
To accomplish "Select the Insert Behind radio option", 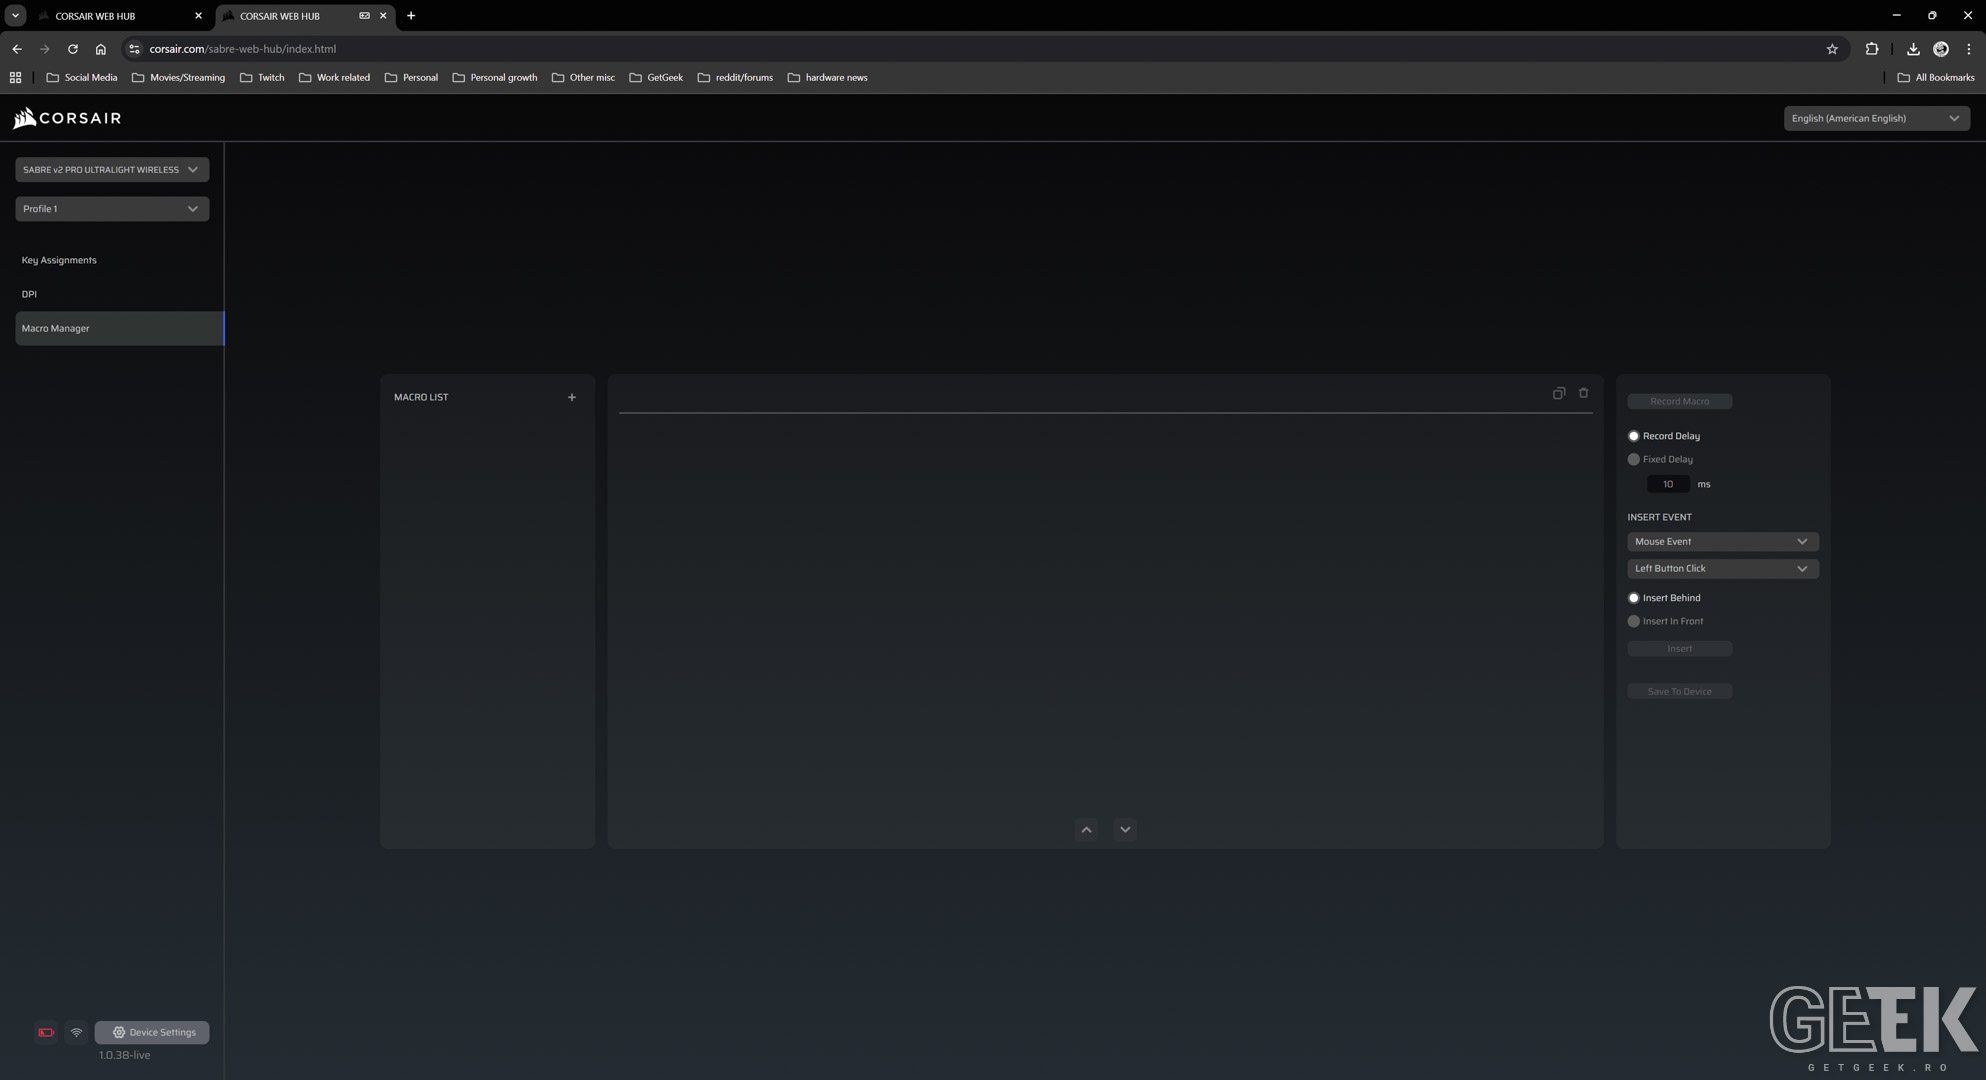I will pyautogui.click(x=1634, y=598).
